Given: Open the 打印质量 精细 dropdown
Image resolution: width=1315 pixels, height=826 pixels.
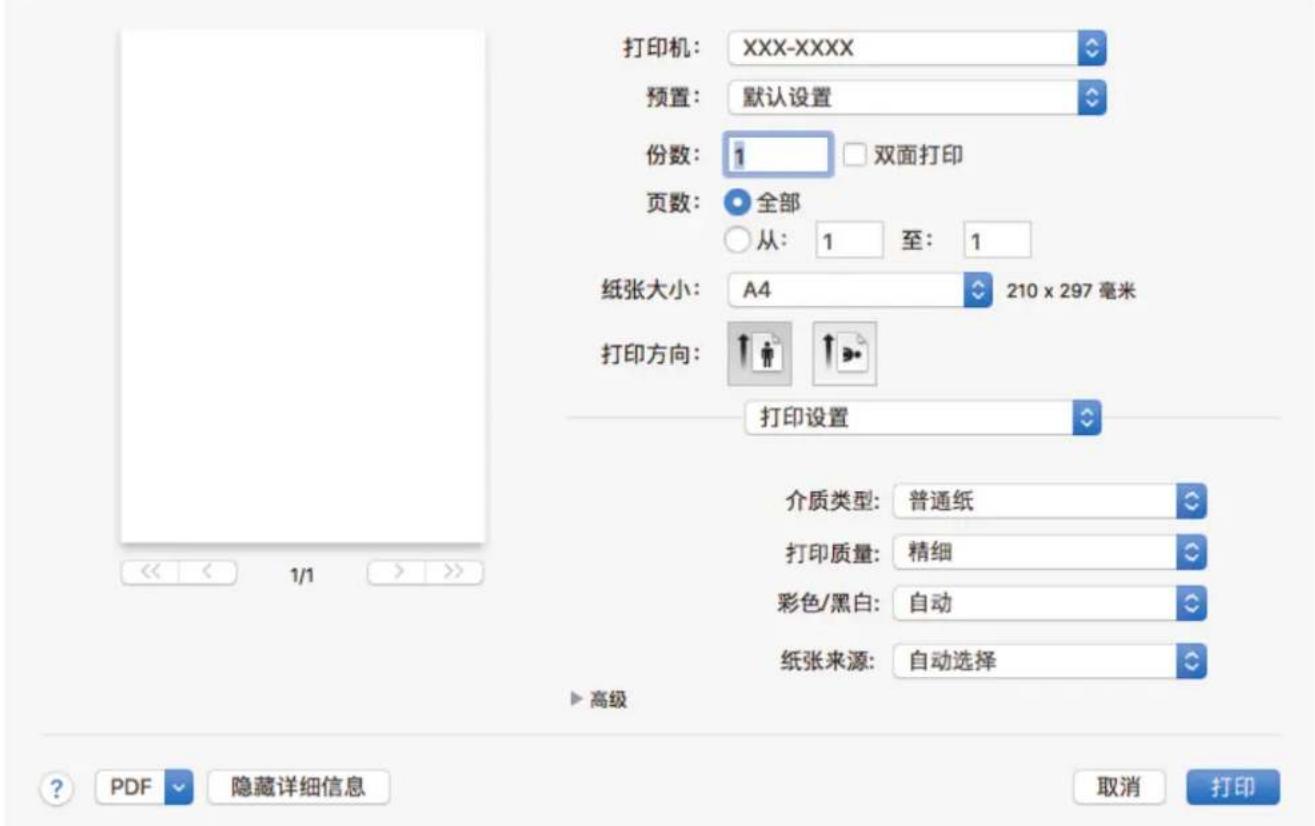Looking at the screenshot, I should (1050, 550).
